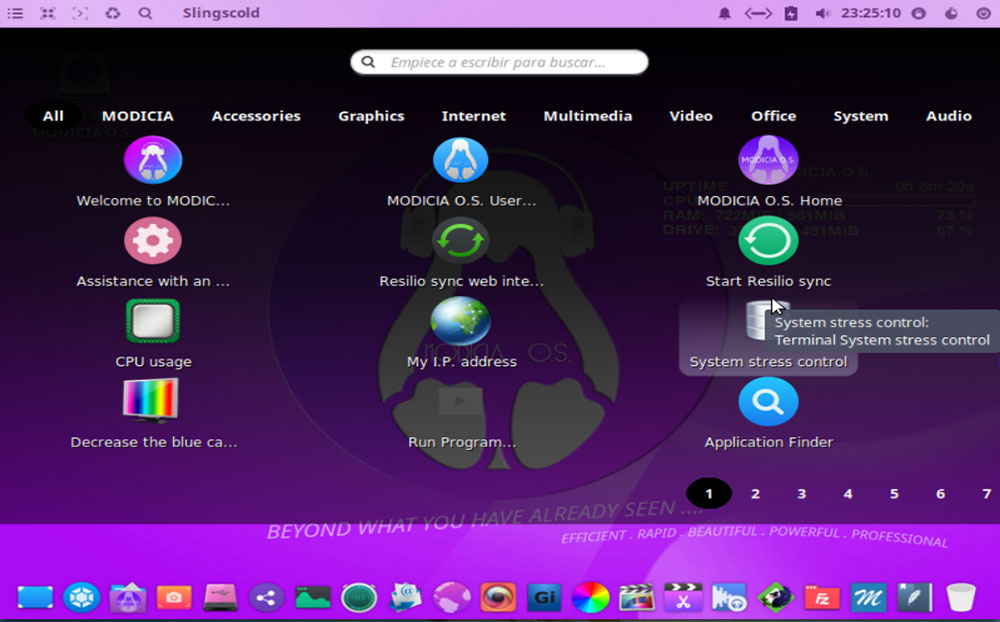This screenshot has height=622, width=1000.
Task: Open the camera screenshot dock icon
Action: [x=174, y=598]
